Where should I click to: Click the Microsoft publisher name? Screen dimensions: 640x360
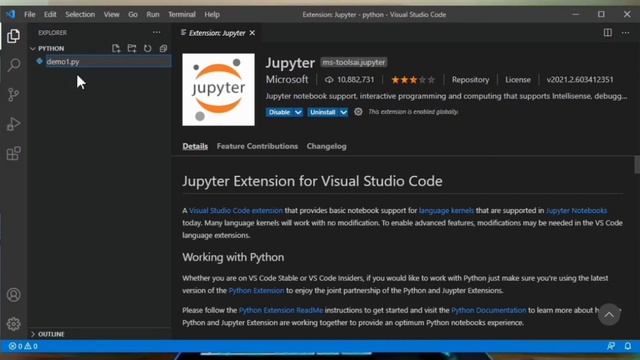(287, 79)
